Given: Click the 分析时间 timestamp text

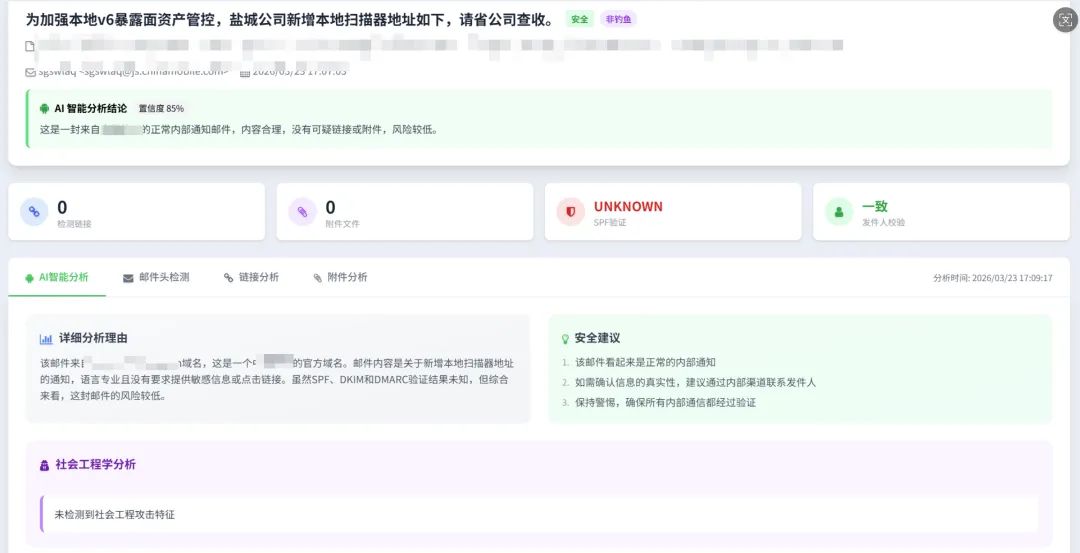Looking at the screenshot, I should tap(993, 278).
